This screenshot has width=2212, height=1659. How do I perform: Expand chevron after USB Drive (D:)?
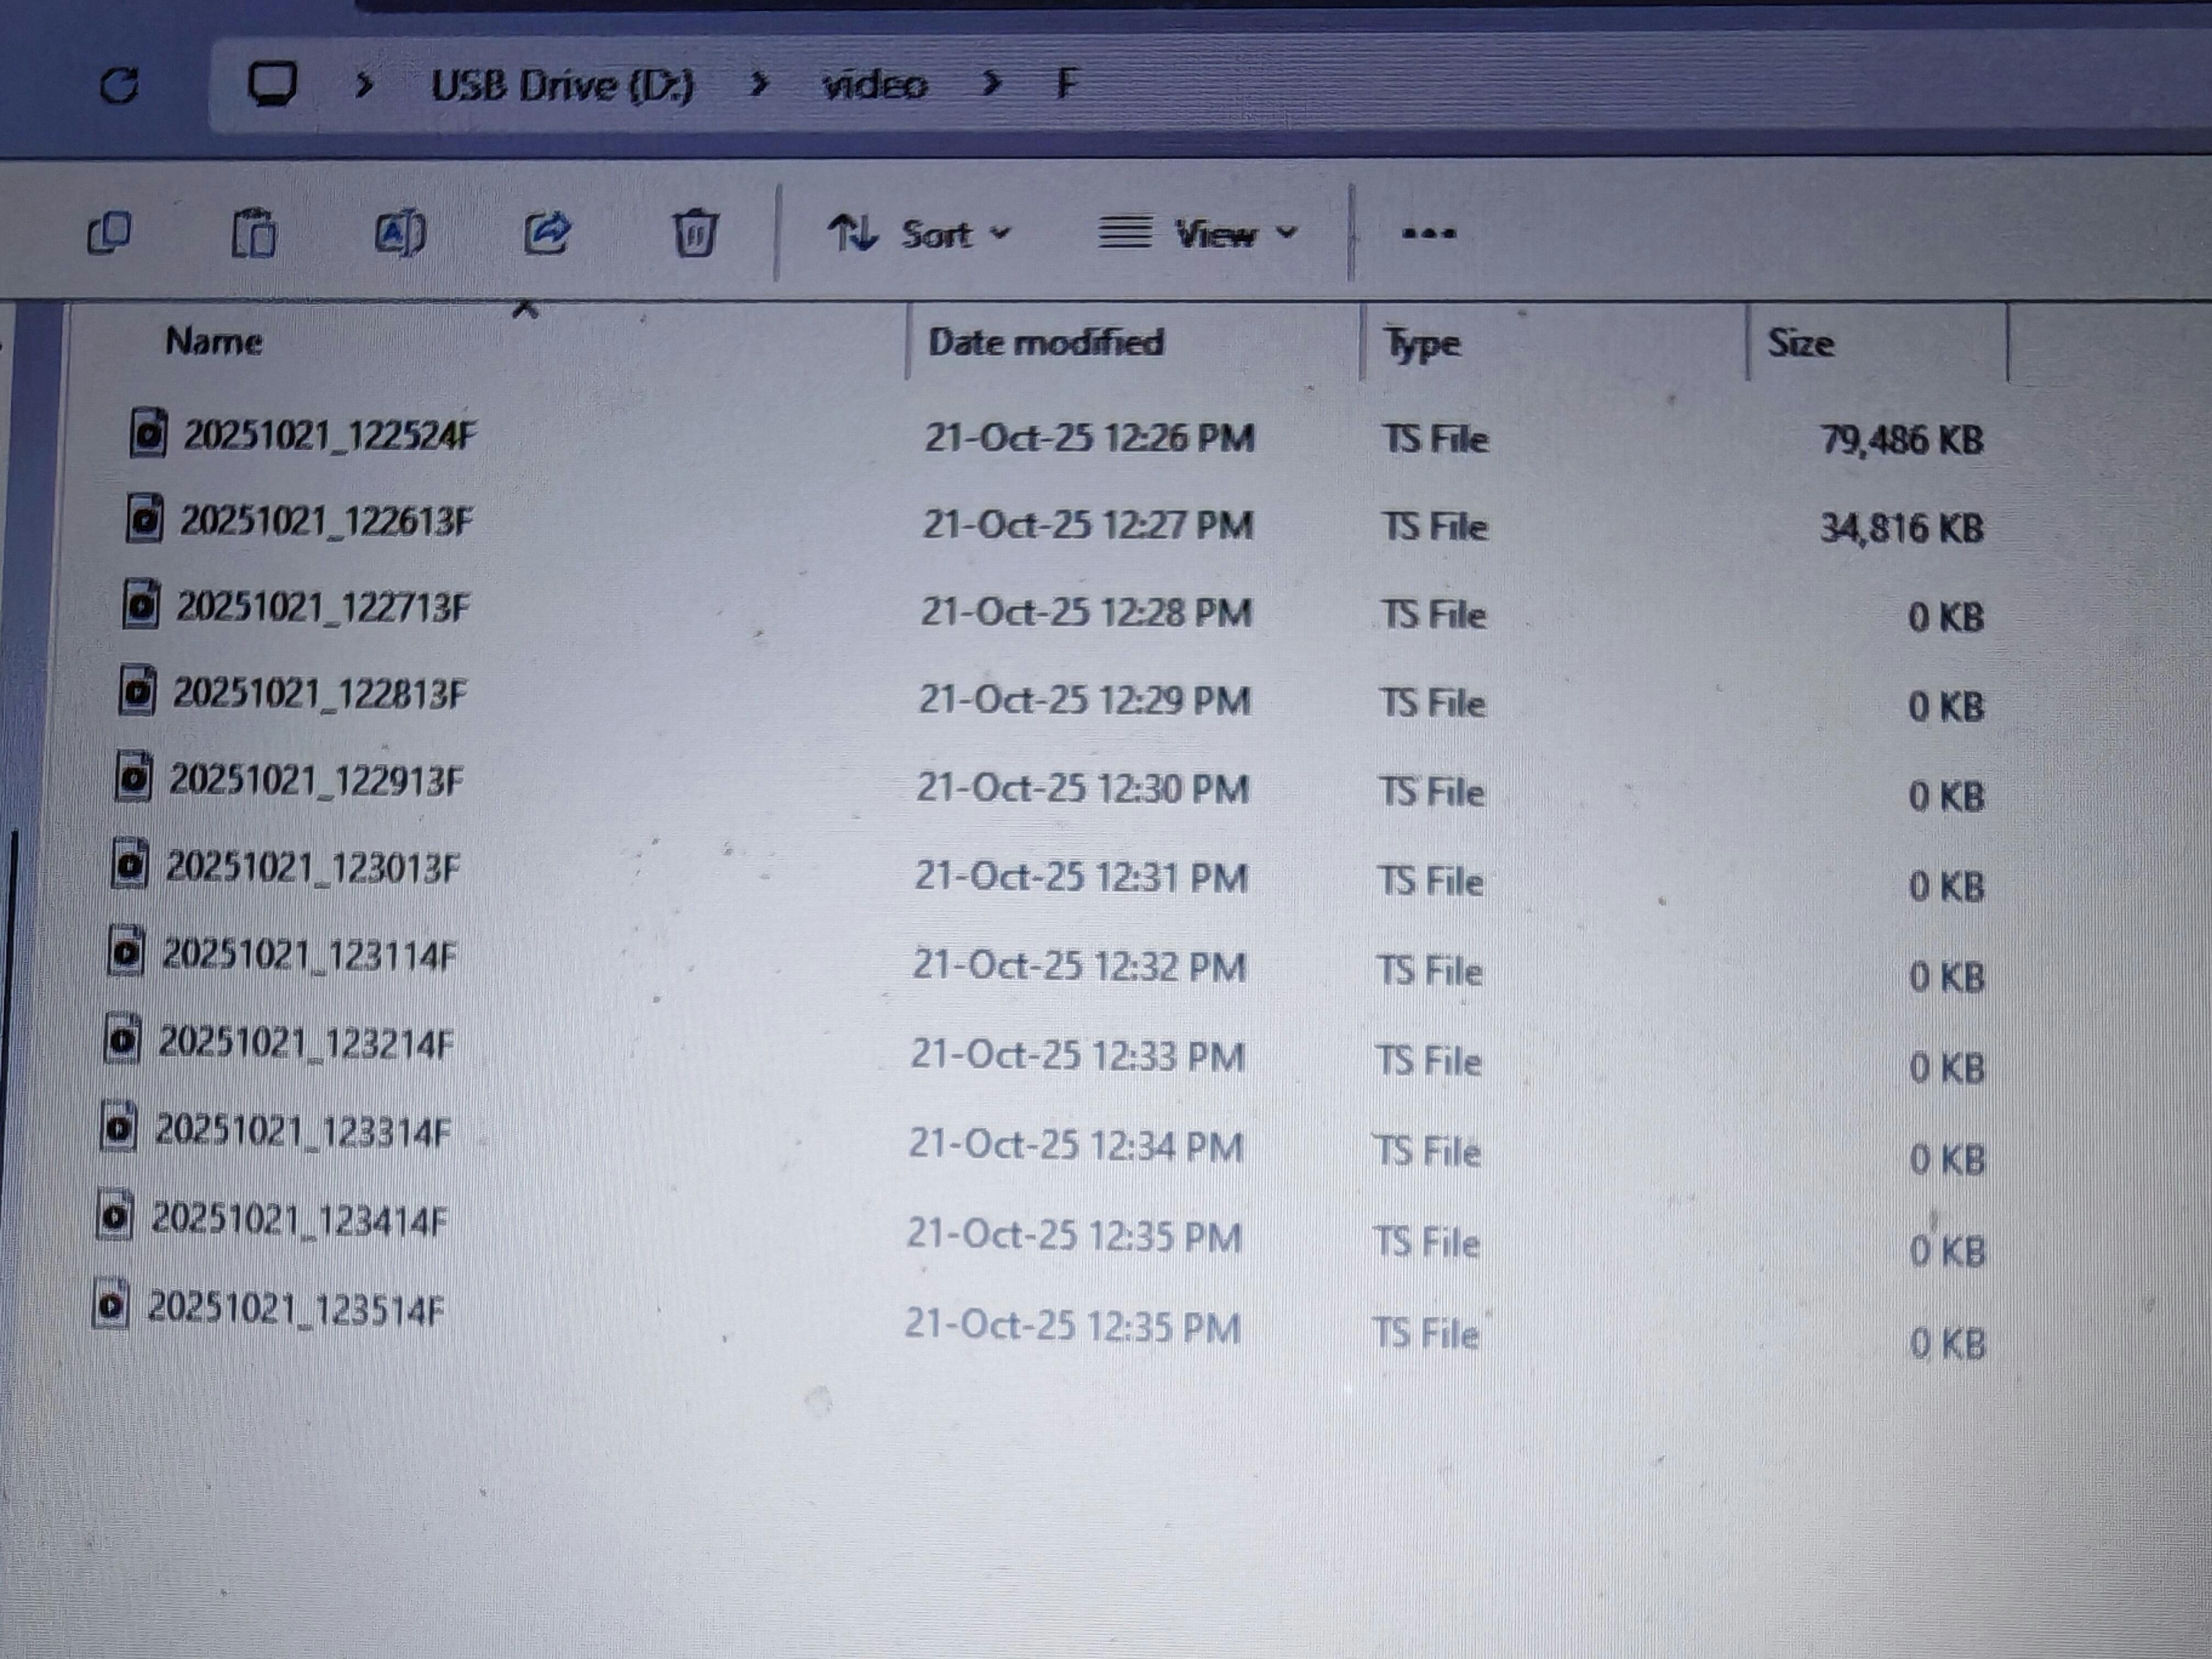pos(760,85)
